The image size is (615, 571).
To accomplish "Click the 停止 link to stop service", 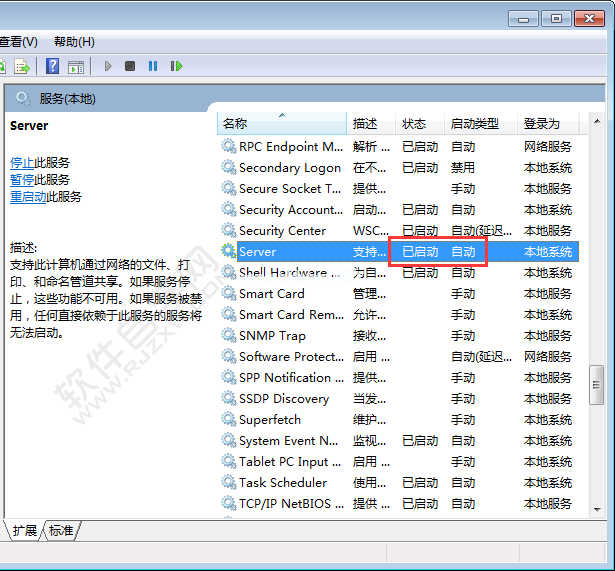I will 22,162.
